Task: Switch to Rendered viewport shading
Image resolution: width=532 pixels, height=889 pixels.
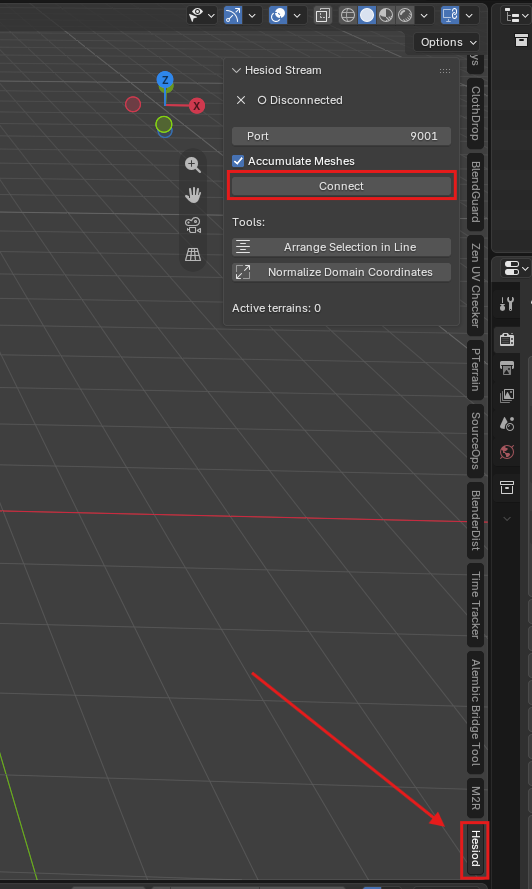Action: click(x=405, y=15)
